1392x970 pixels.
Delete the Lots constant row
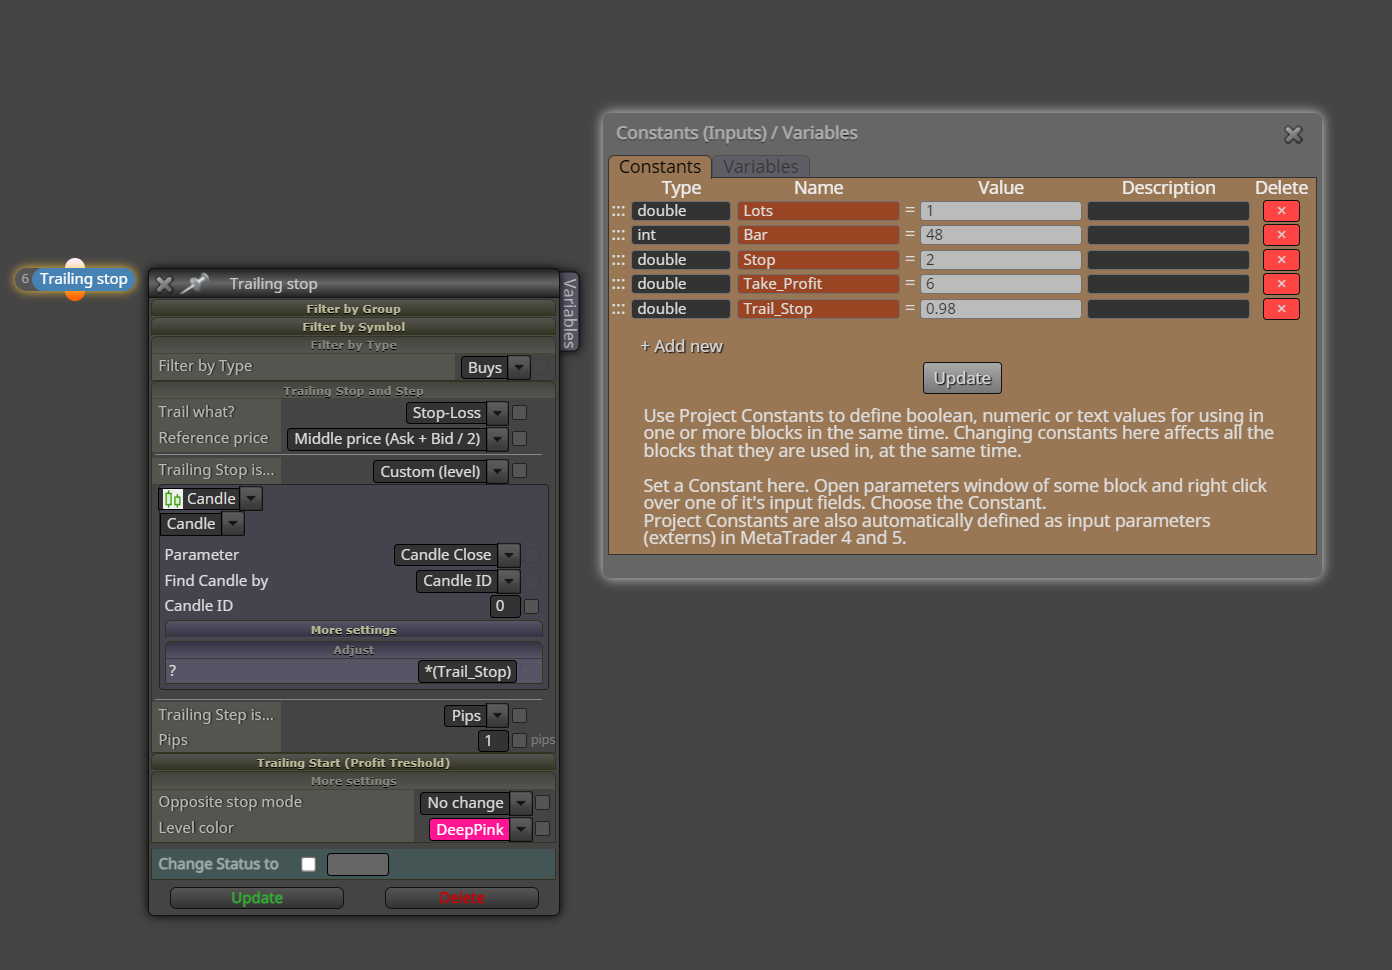1281,211
